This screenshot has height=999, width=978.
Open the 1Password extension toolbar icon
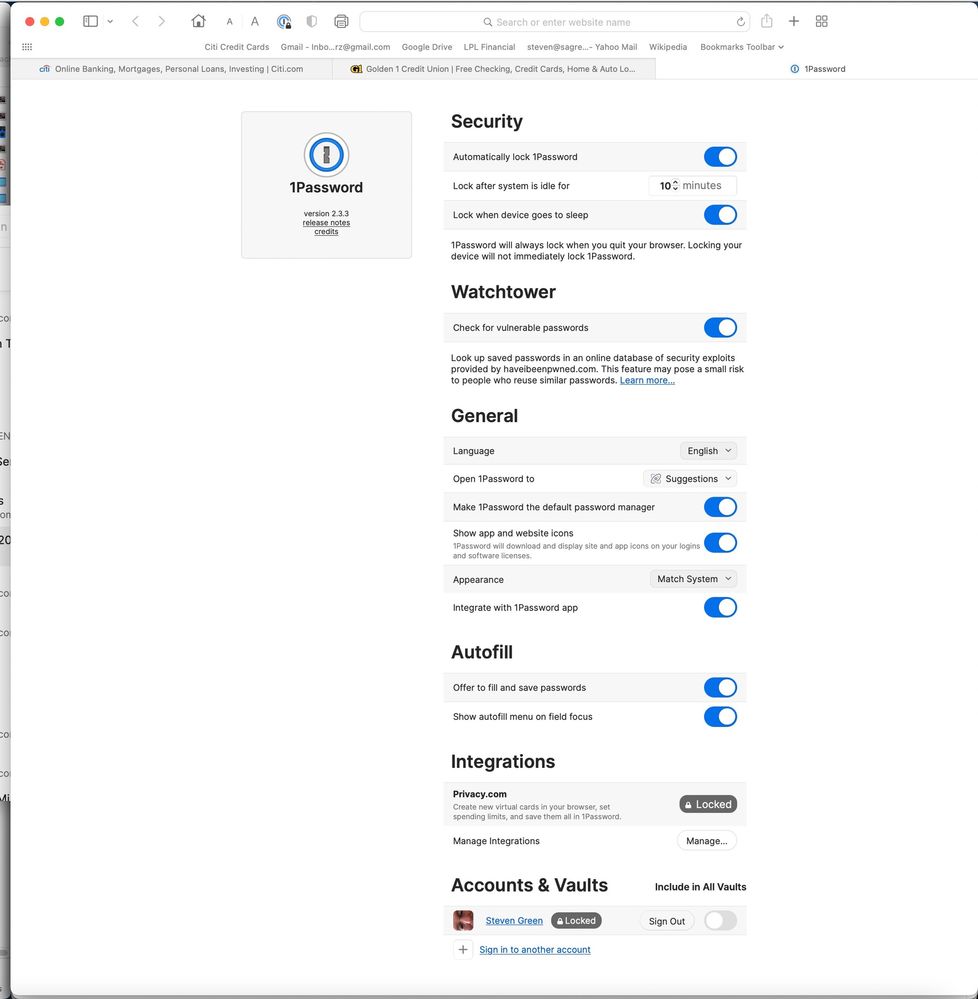(284, 22)
